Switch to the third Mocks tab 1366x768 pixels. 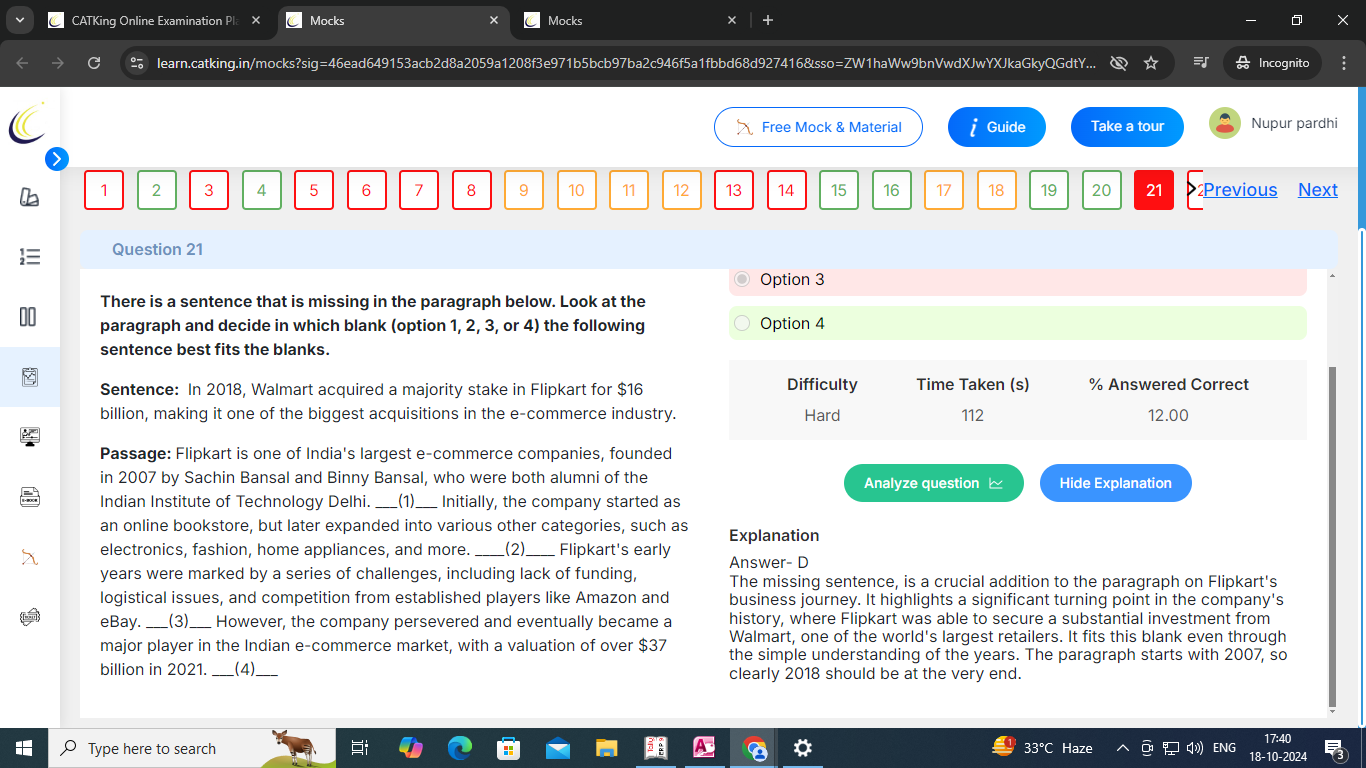click(632, 20)
